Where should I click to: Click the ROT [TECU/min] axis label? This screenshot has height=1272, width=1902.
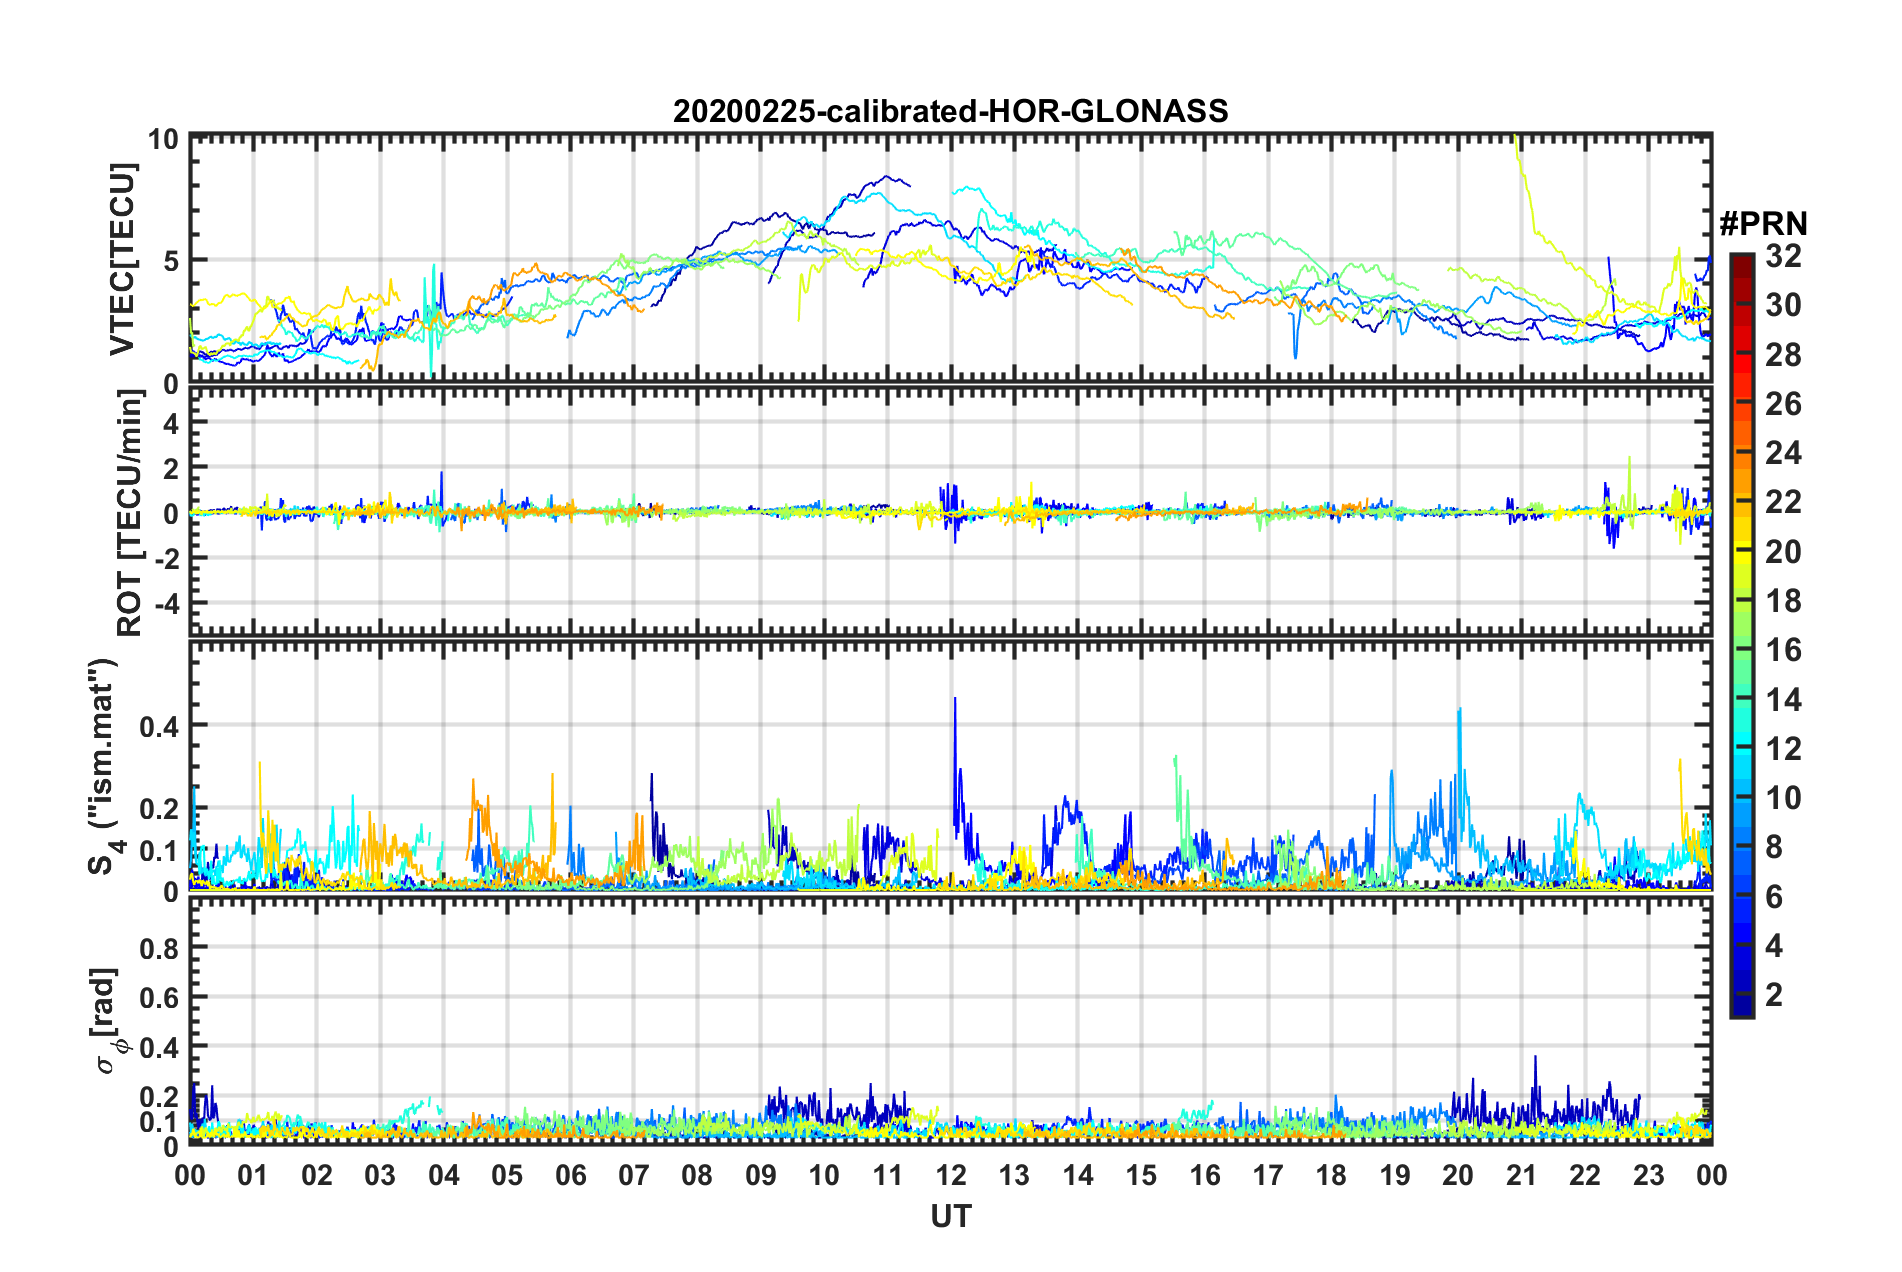[129, 513]
